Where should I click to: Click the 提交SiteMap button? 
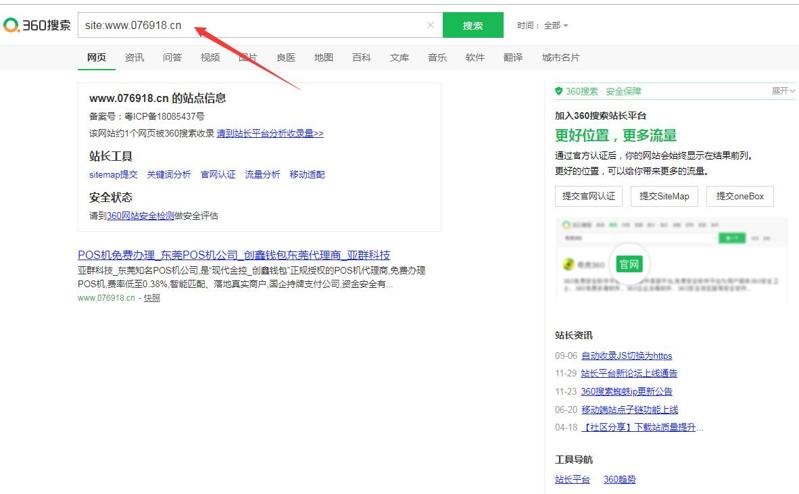664,196
